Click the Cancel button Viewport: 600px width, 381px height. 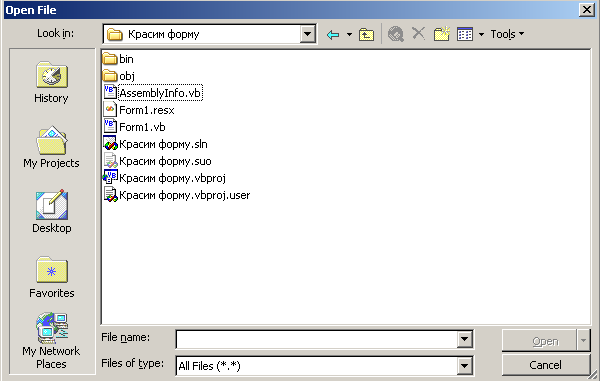(x=546, y=365)
